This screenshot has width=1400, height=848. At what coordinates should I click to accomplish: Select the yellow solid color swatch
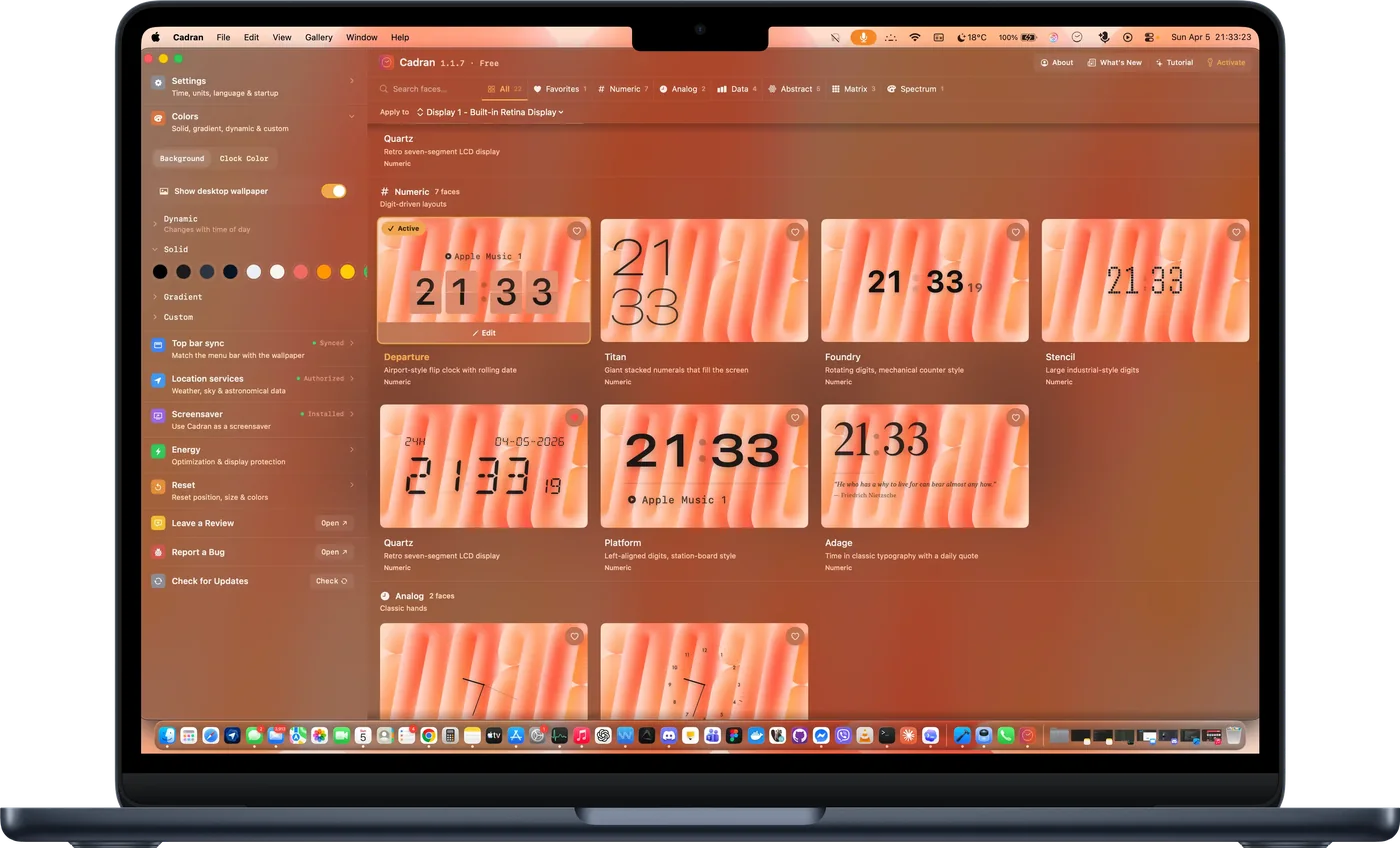pyautogui.click(x=347, y=272)
